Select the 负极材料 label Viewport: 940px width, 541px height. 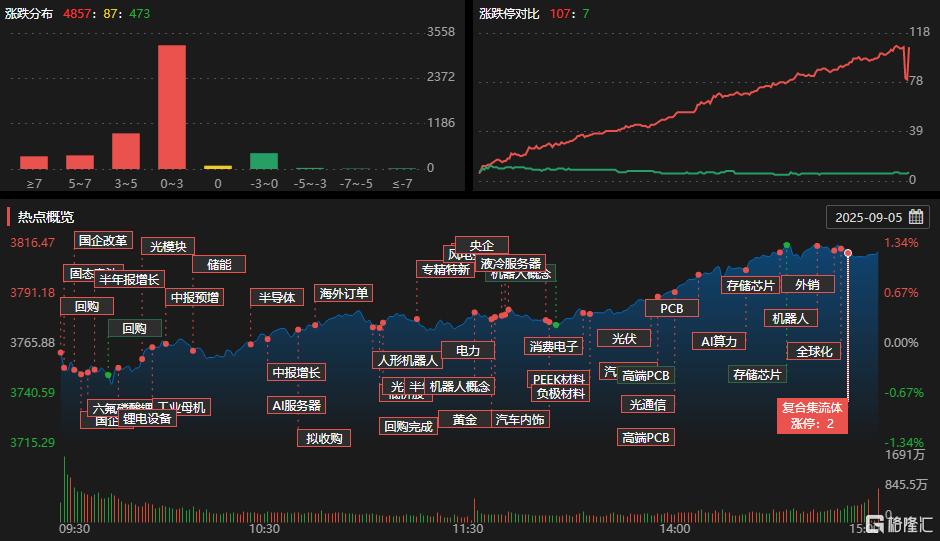pos(561,393)
